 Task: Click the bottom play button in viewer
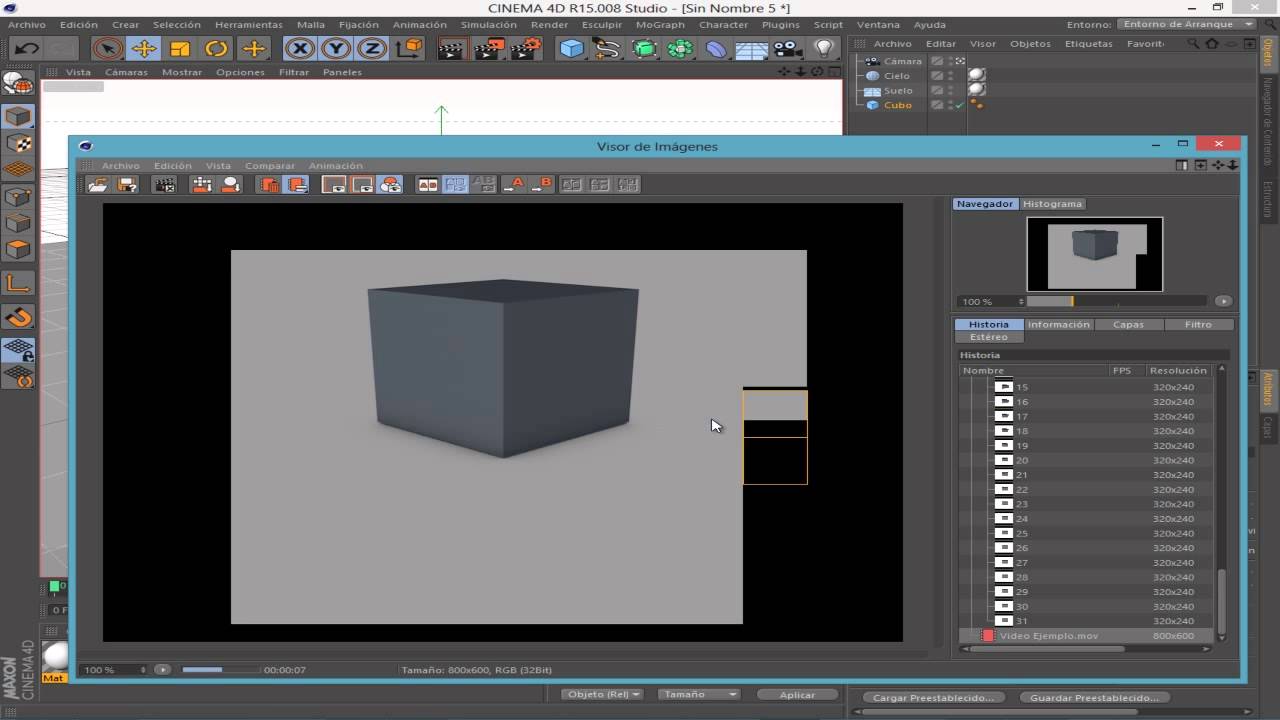[x=163, y=670]
